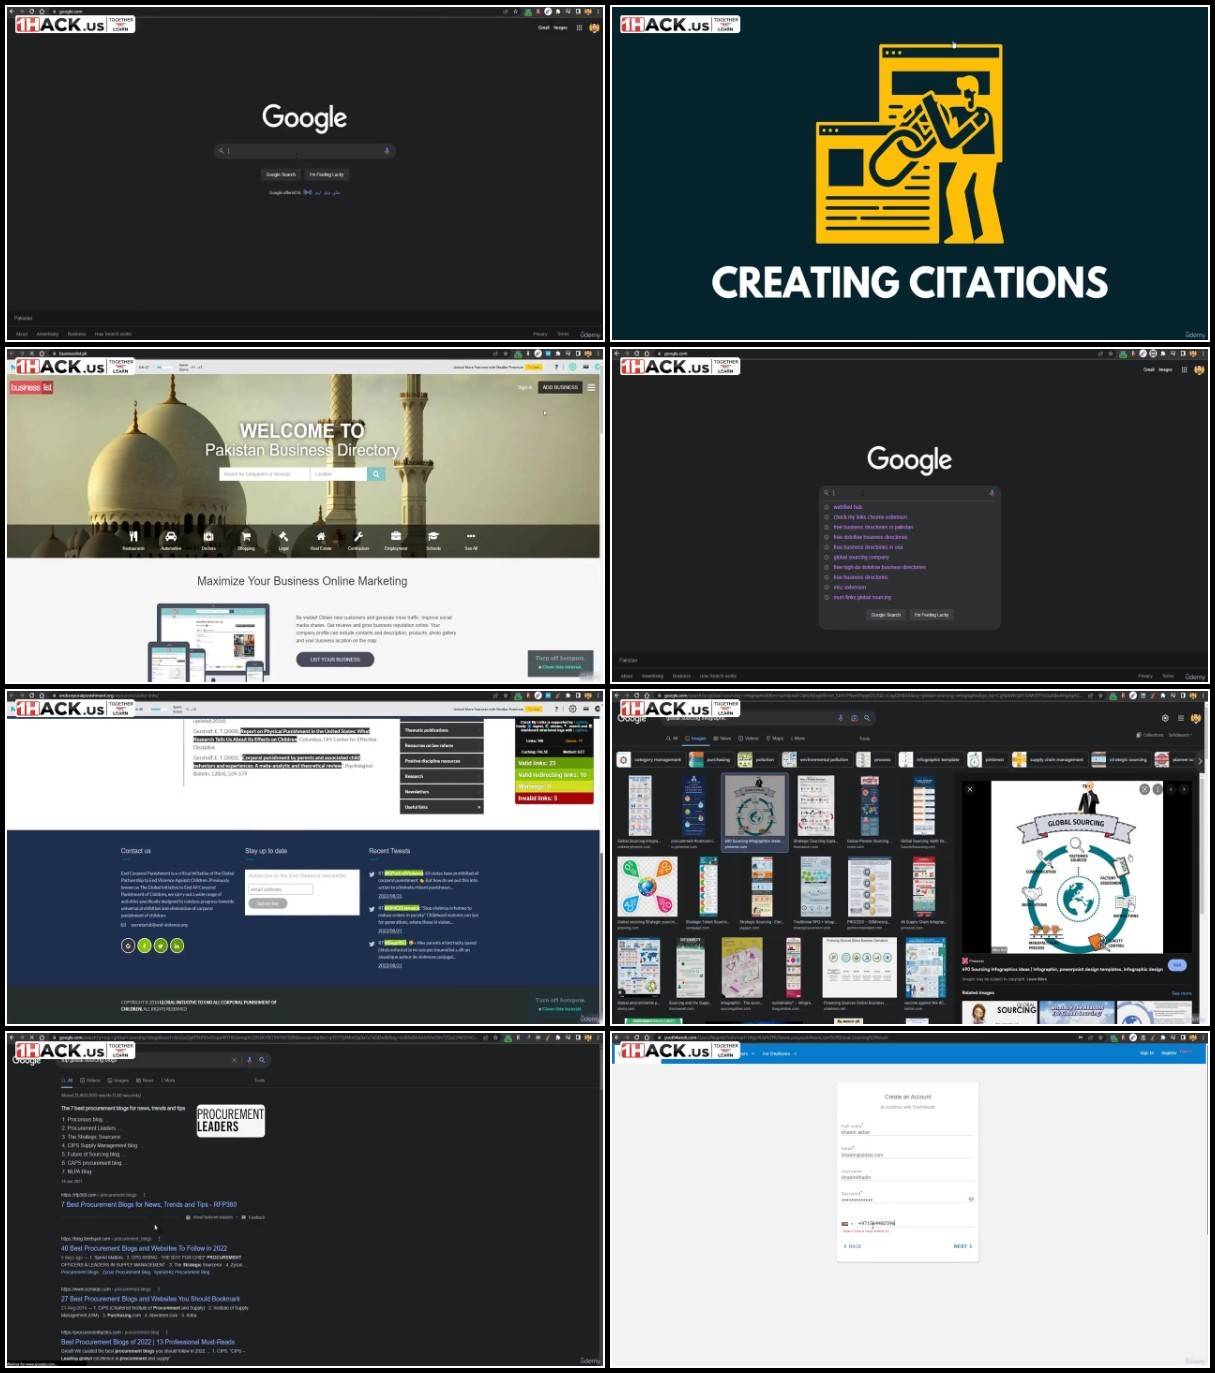Image resolution: width=1215 pixels, height=1373 pixels.
Task: Click Subscribe under Stay up to date
Action: tap(268, 903)
